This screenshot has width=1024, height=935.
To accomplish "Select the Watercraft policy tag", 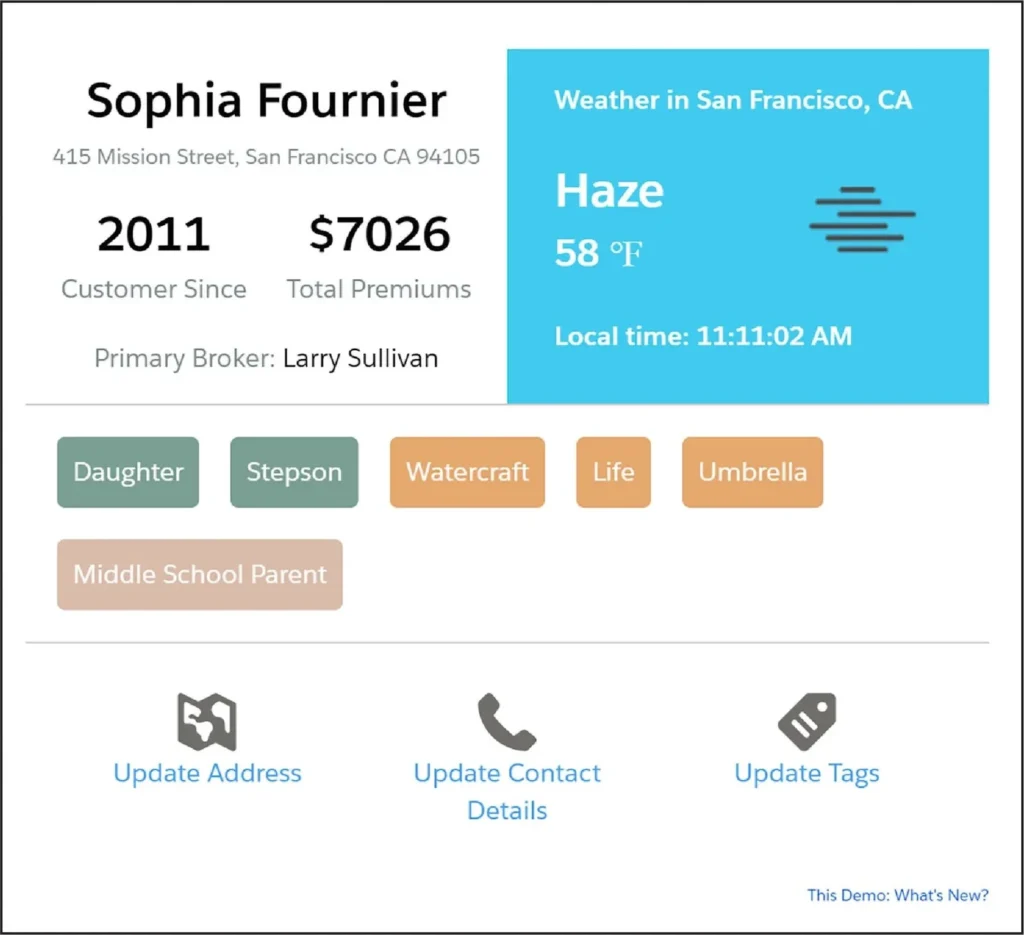I will (x=467, y=472).
